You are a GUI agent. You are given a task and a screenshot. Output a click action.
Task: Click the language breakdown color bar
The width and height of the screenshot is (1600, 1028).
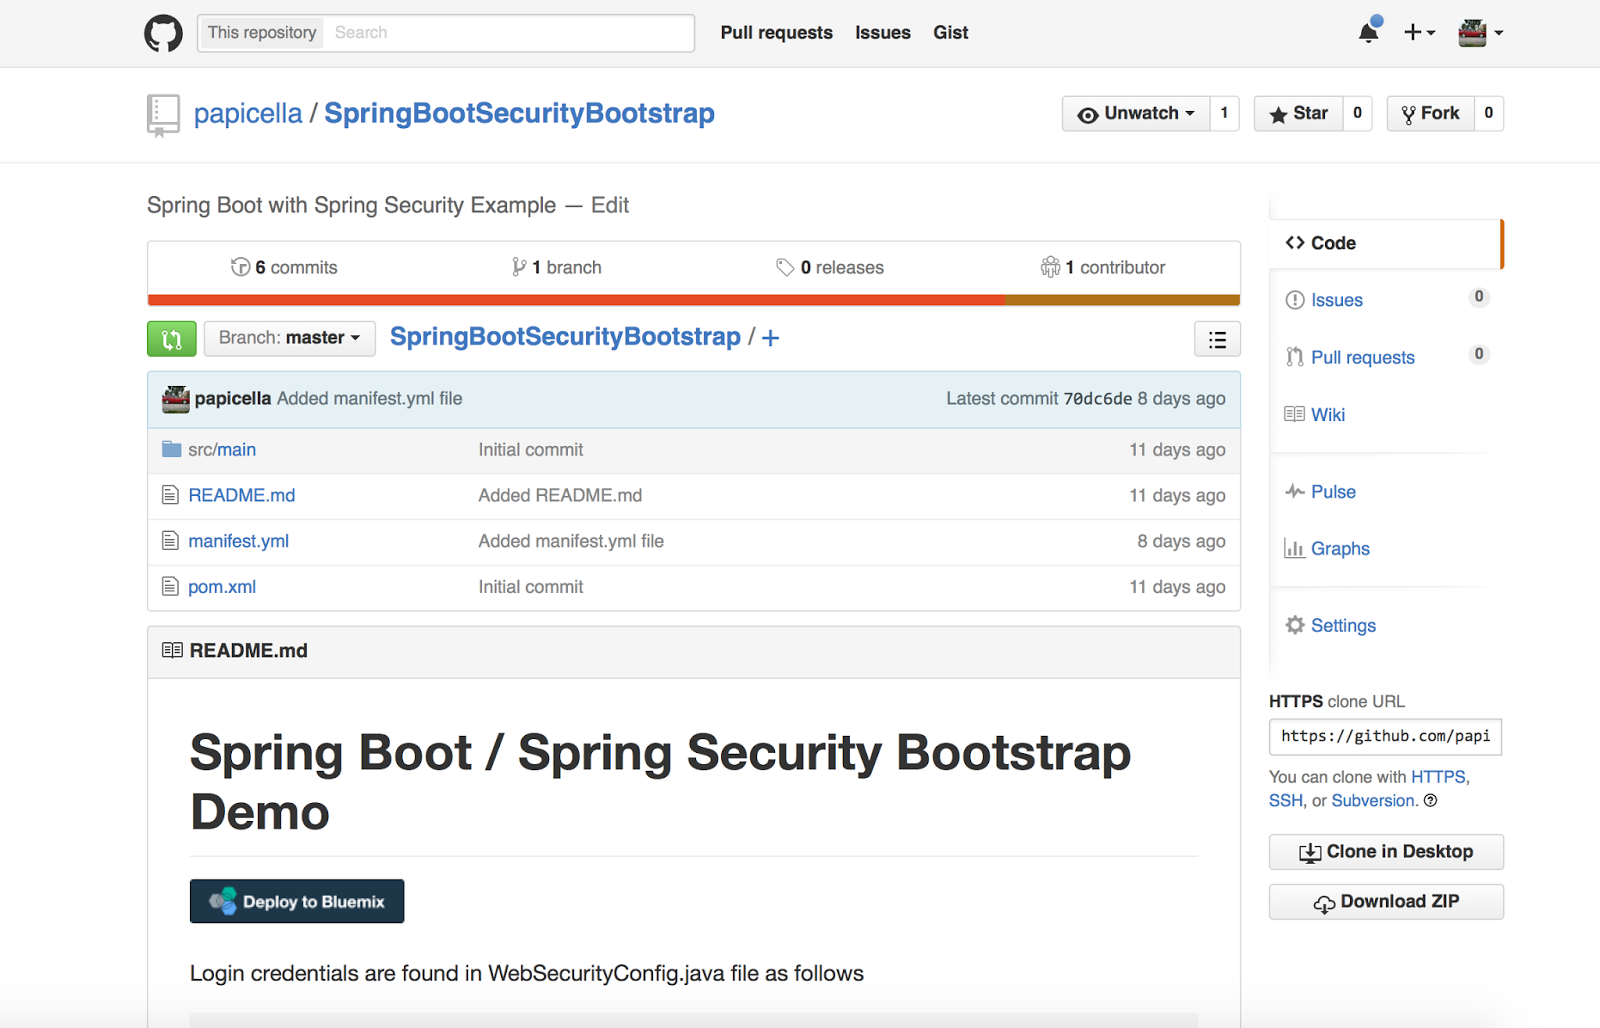click(694, 300)
